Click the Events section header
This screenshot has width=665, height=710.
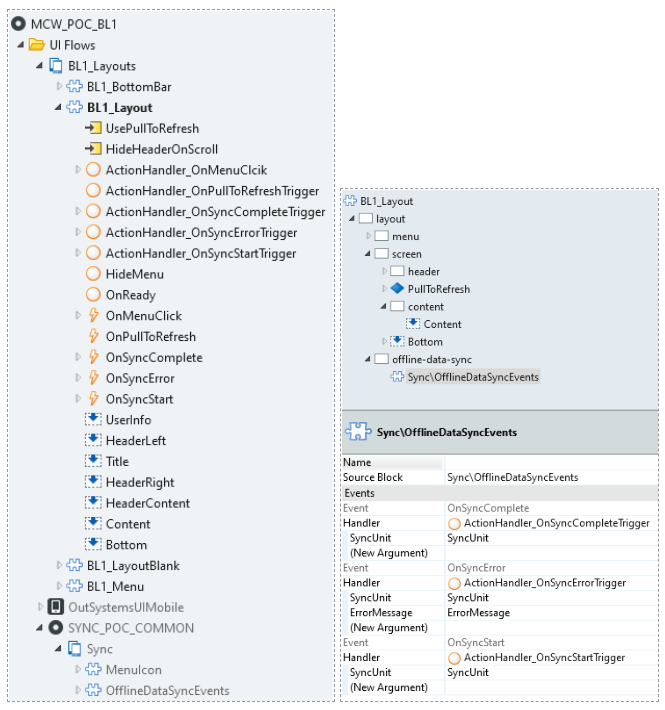pos(500,493)
